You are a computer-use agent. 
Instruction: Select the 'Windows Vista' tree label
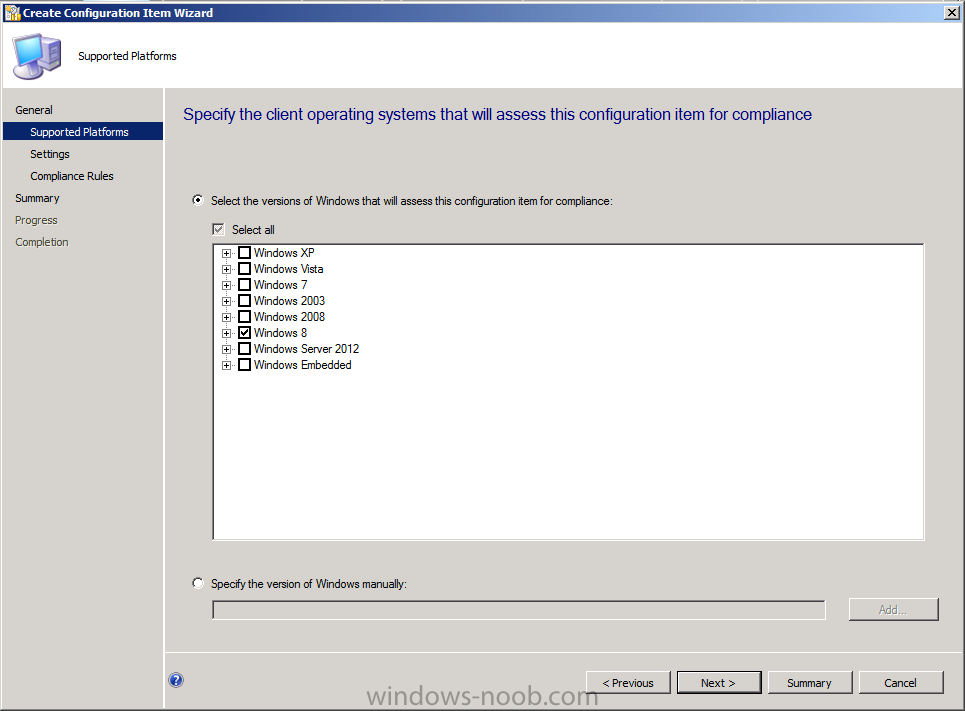tap(289, 268)
